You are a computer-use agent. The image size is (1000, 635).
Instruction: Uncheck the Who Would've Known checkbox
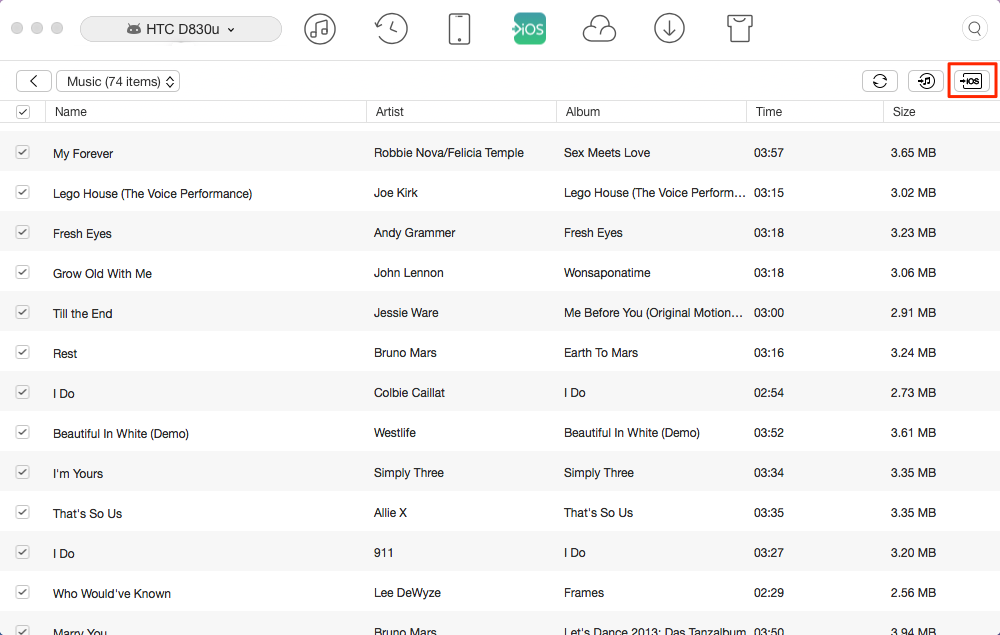tap(22, 592)
